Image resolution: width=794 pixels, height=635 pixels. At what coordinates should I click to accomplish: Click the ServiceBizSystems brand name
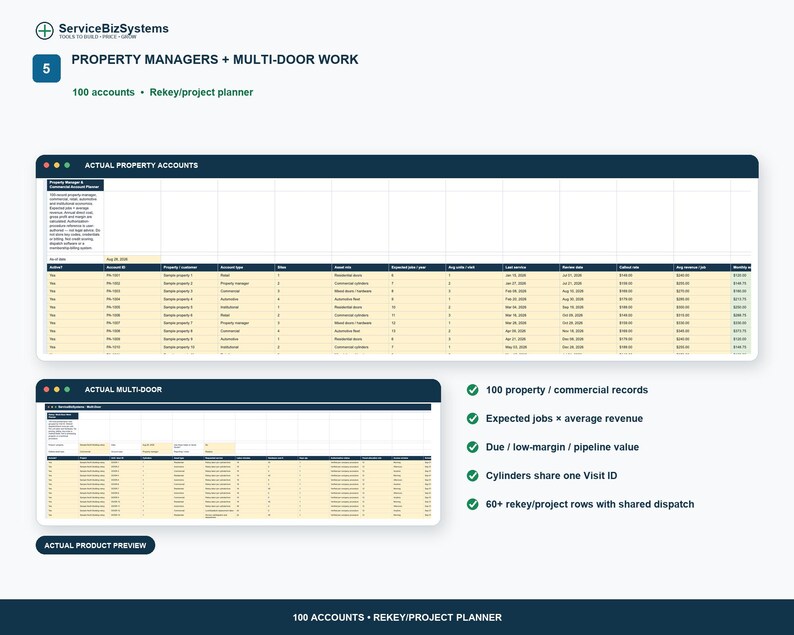click(x=113, y=28)
